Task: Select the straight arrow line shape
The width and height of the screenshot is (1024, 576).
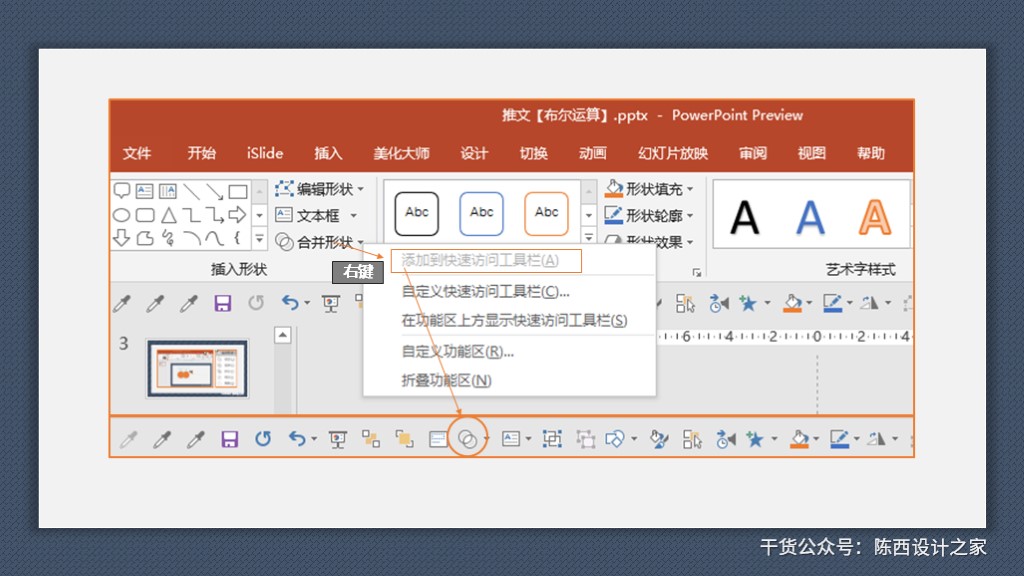Action: pos(215,191)
